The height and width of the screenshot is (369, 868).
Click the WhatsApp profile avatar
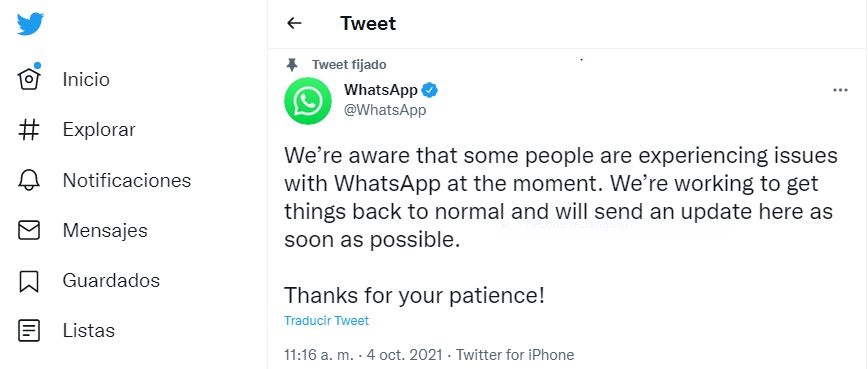[308, 101]
